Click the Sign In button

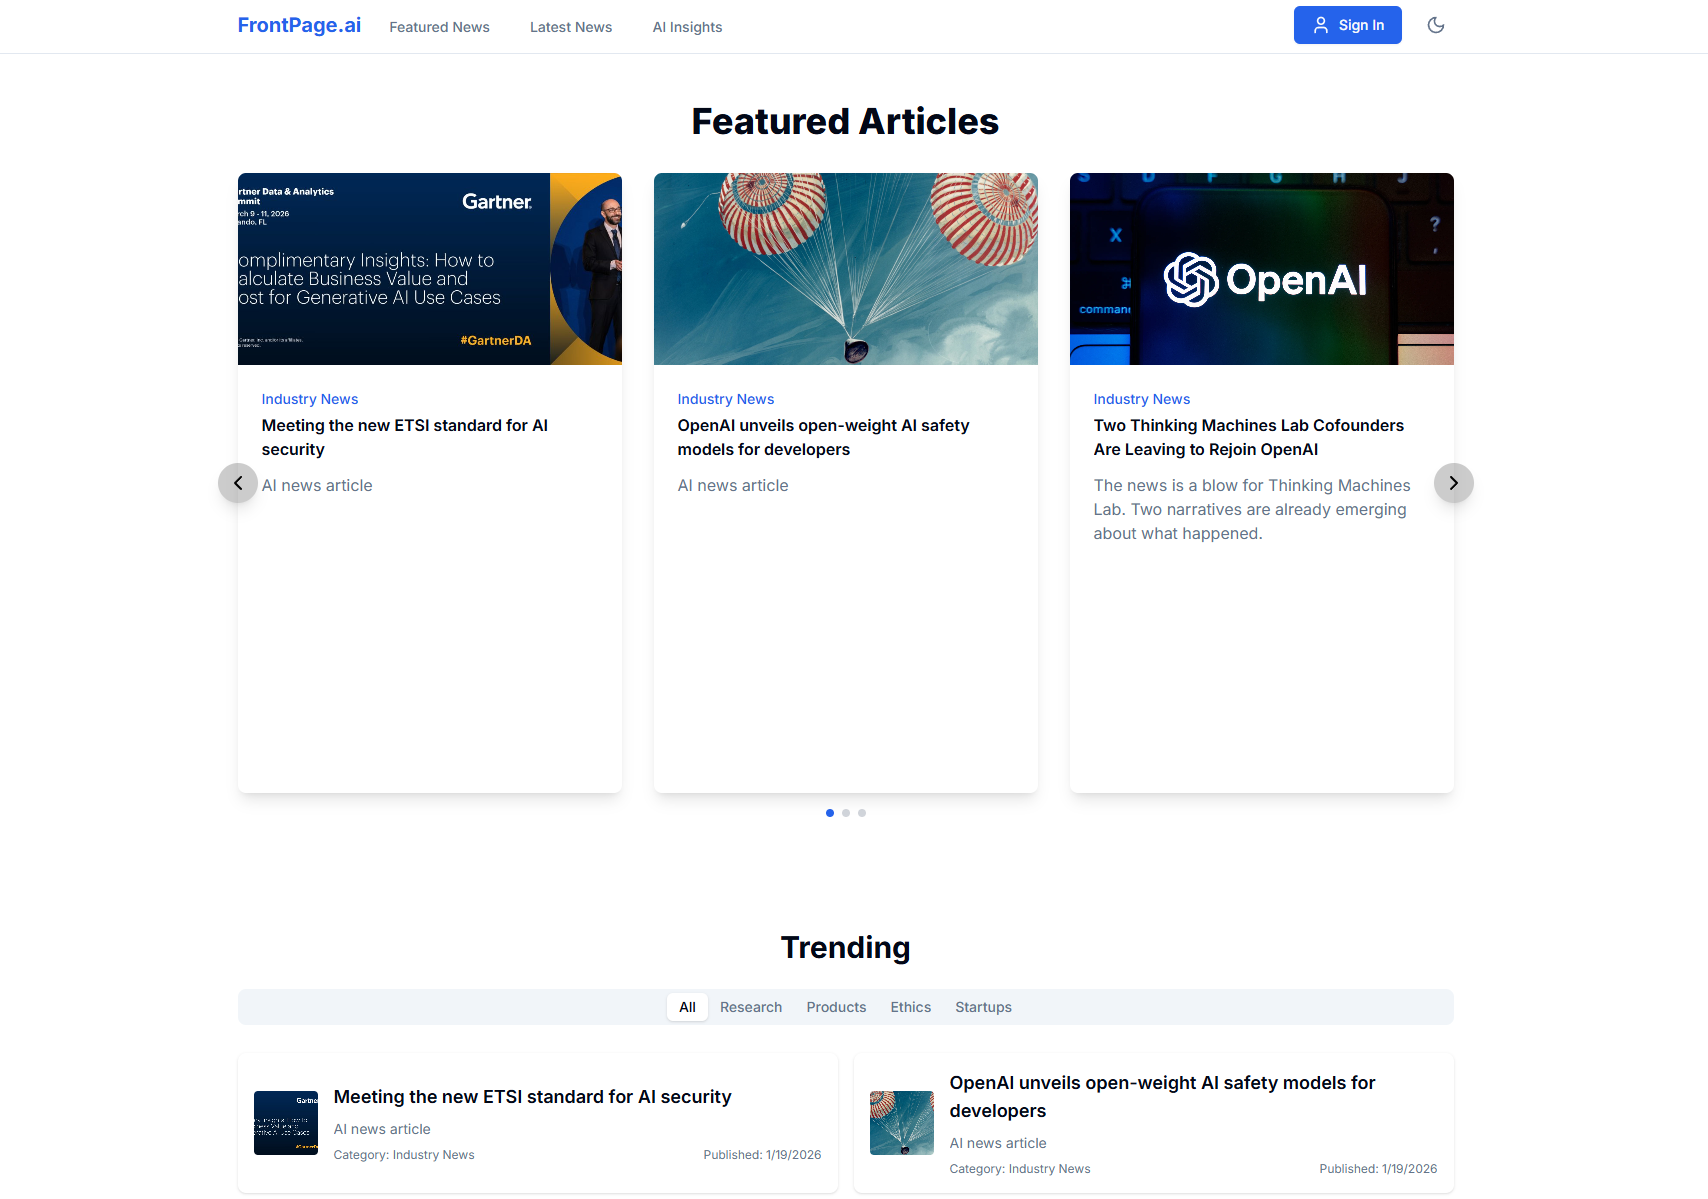pos(1347,25)
